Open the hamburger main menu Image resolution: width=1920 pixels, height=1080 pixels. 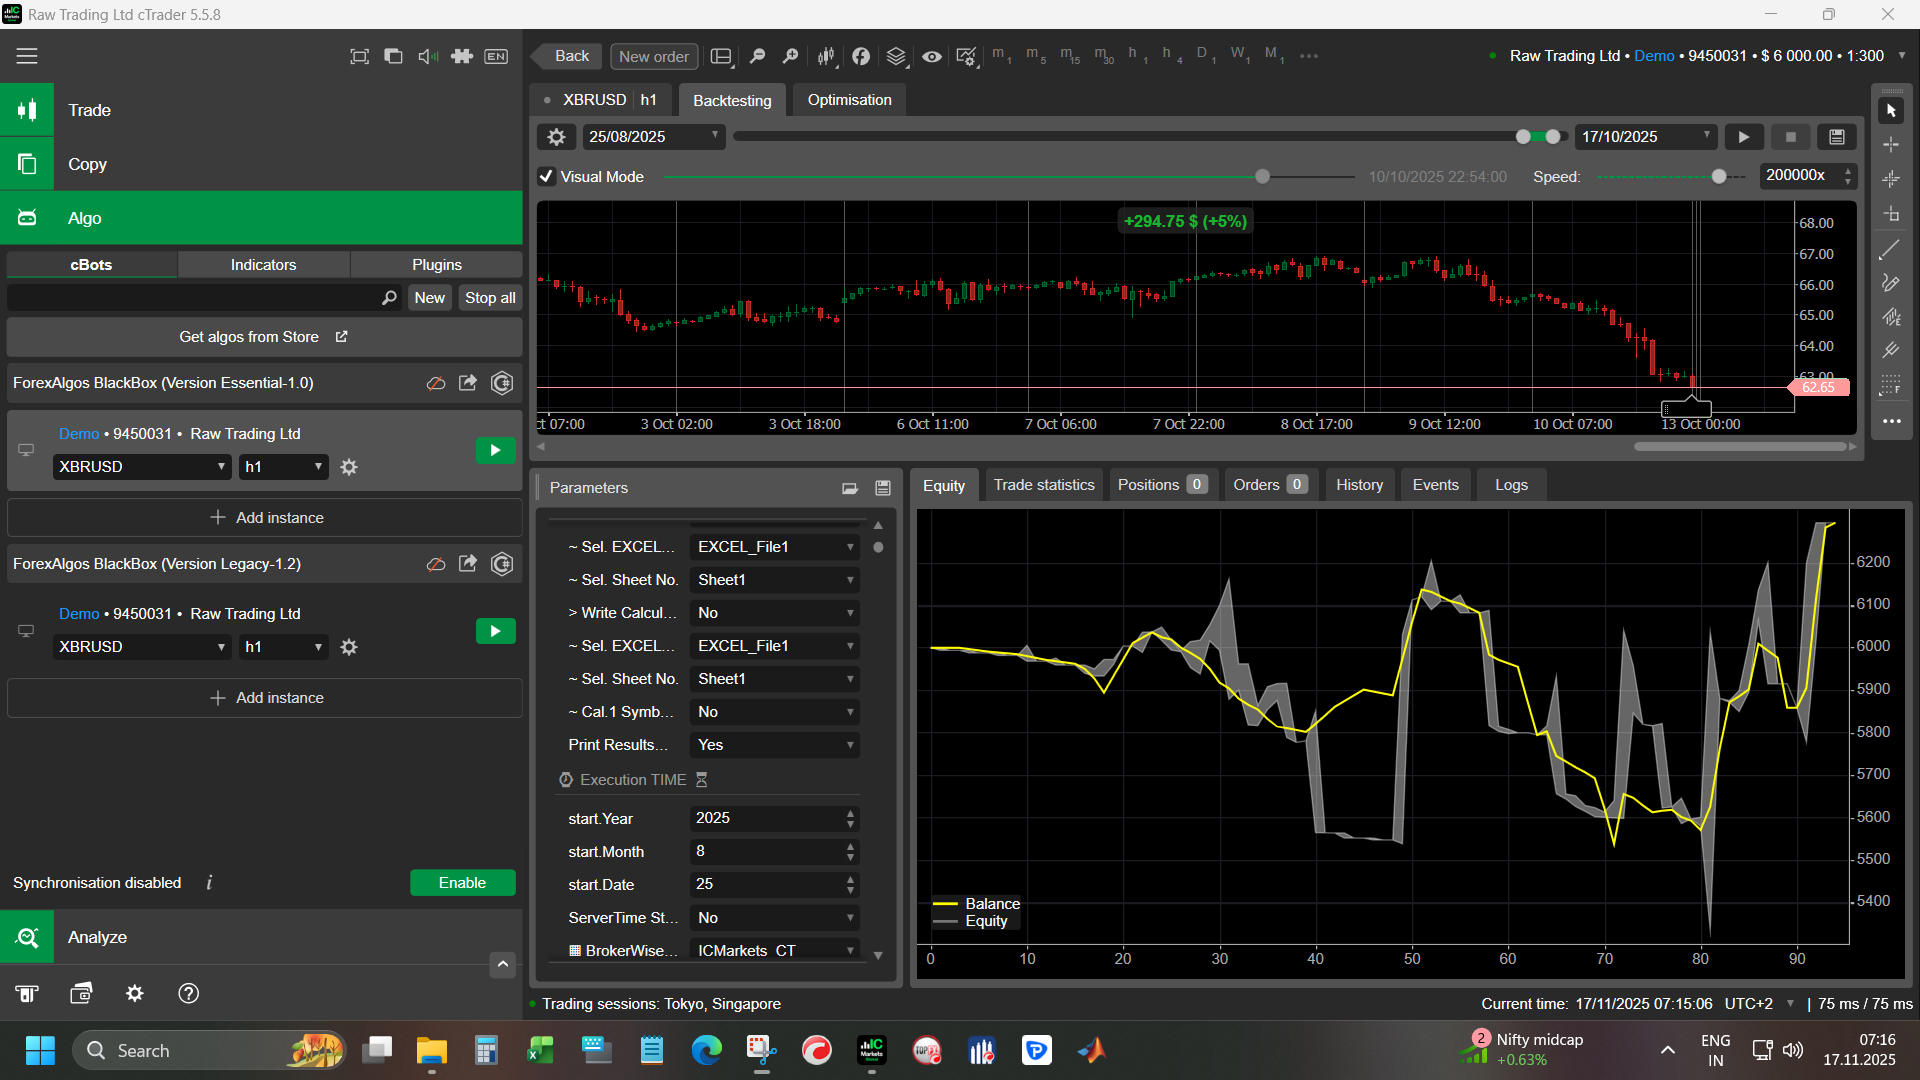[x=27, y=56]
